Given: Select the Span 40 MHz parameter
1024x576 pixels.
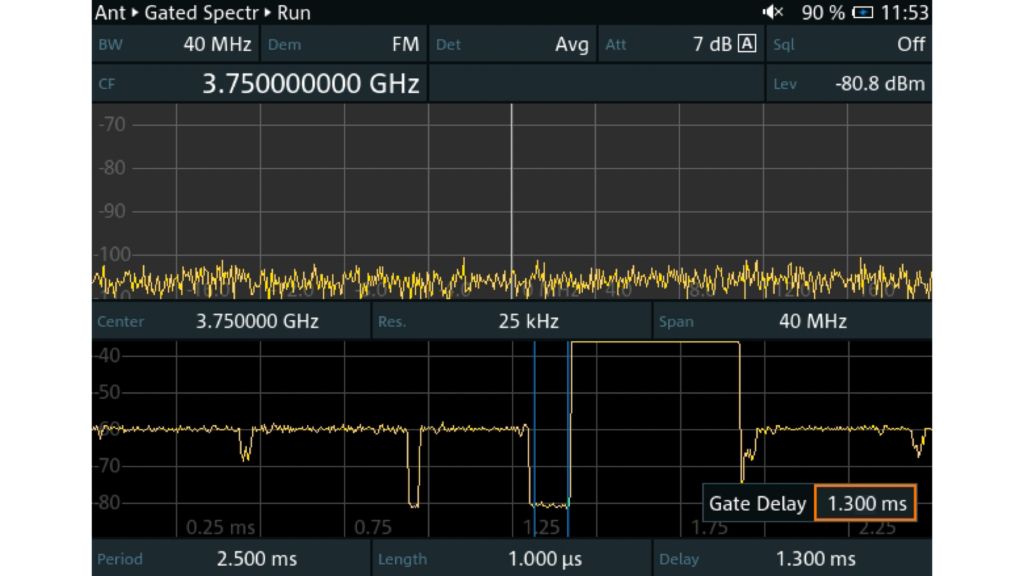Looking at the screenshot, I should point(792,321).
